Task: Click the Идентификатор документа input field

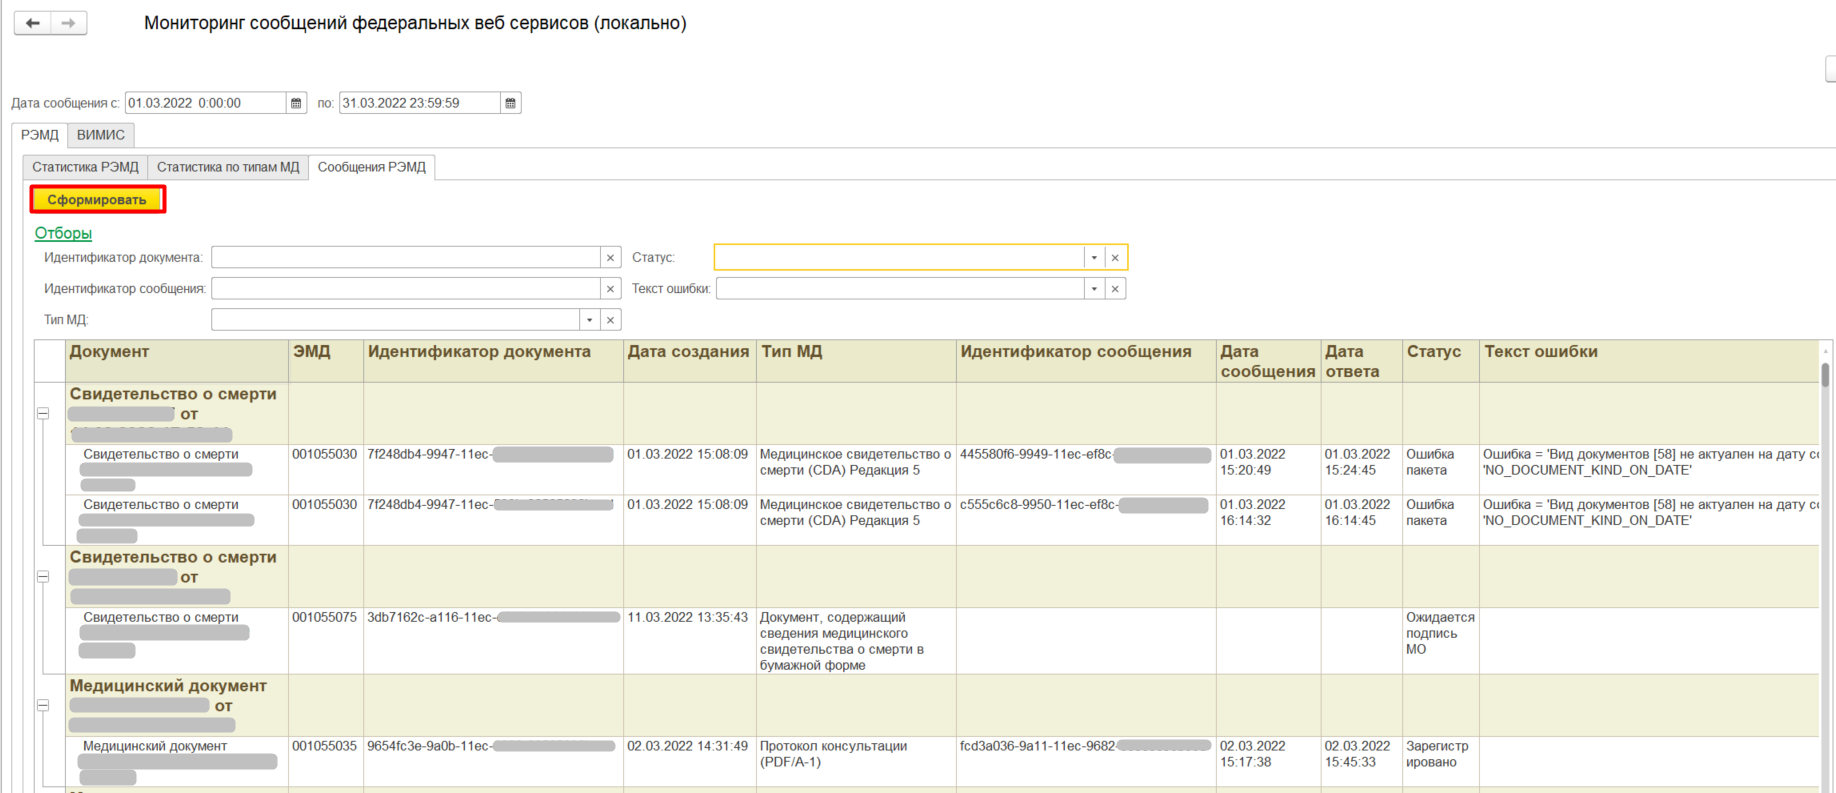Action: [405, 258]
